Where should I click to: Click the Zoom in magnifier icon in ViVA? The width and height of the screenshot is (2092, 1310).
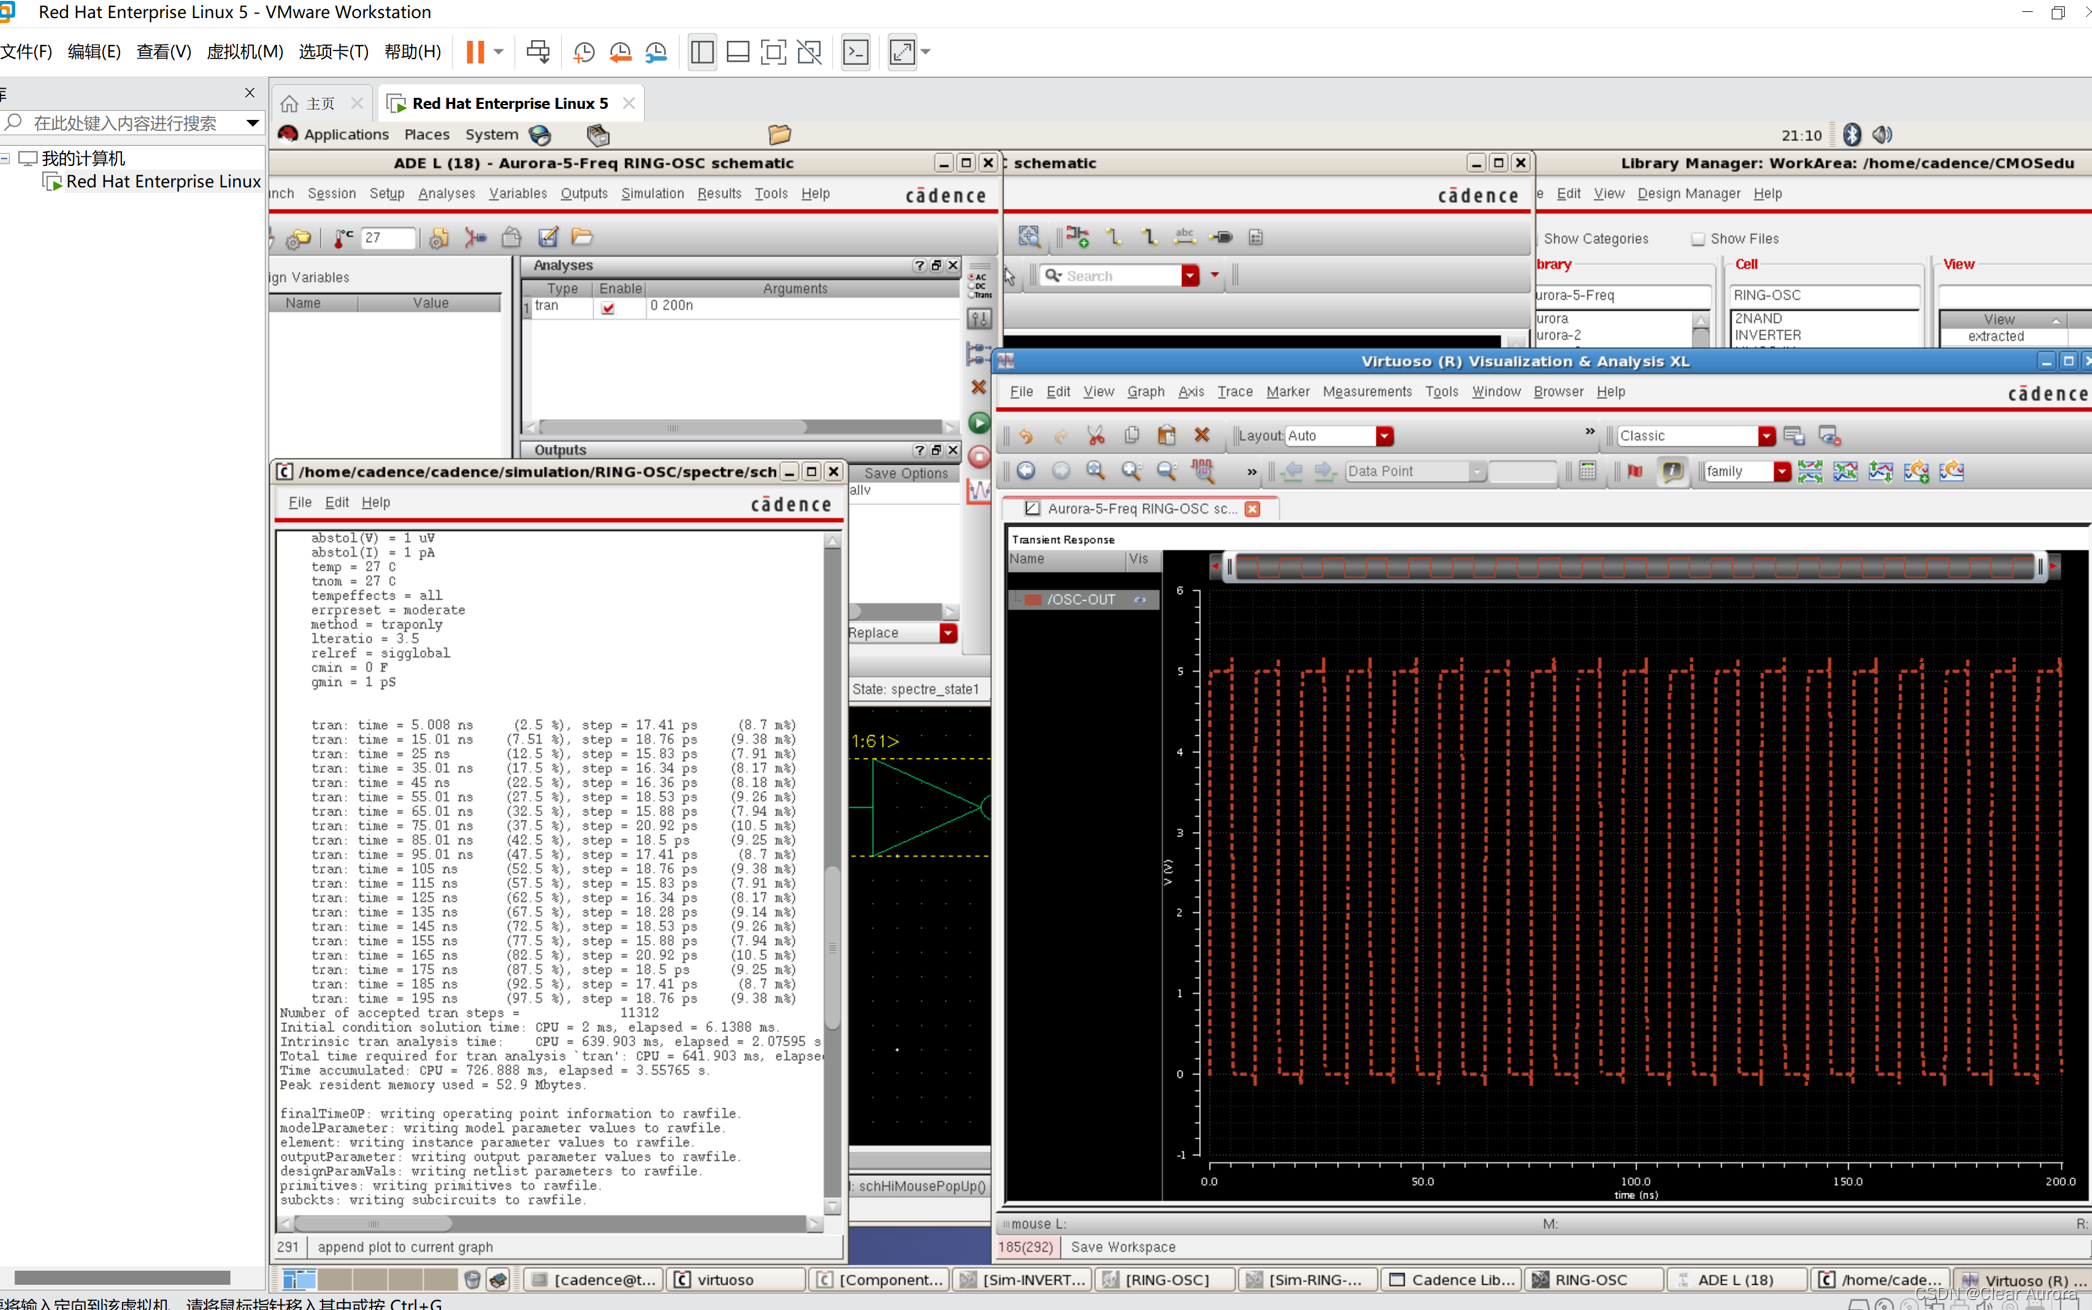click(1131, 471)
